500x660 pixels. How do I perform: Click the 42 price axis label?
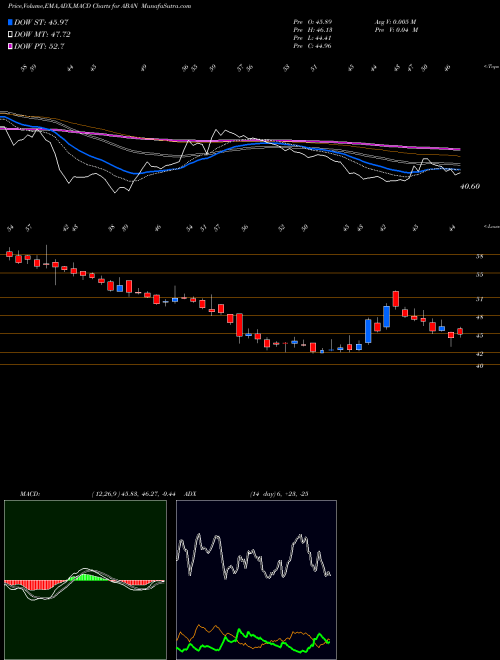pos(479,354)
